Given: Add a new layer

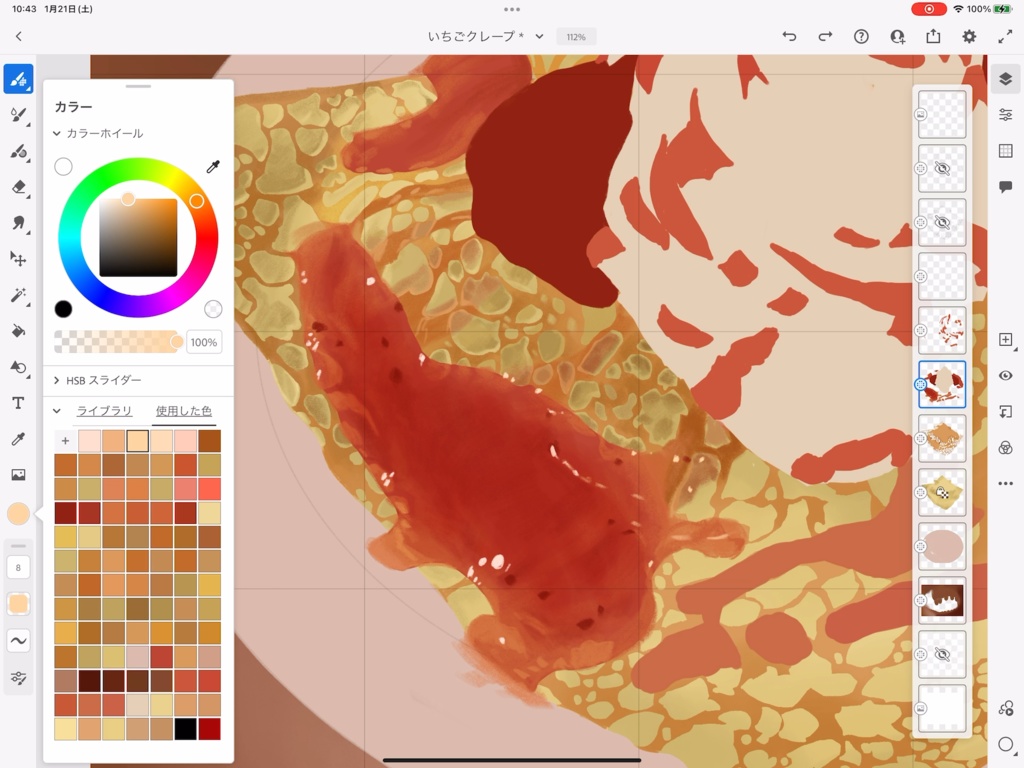Looking at the screenshot, I should click(1006, 340).
